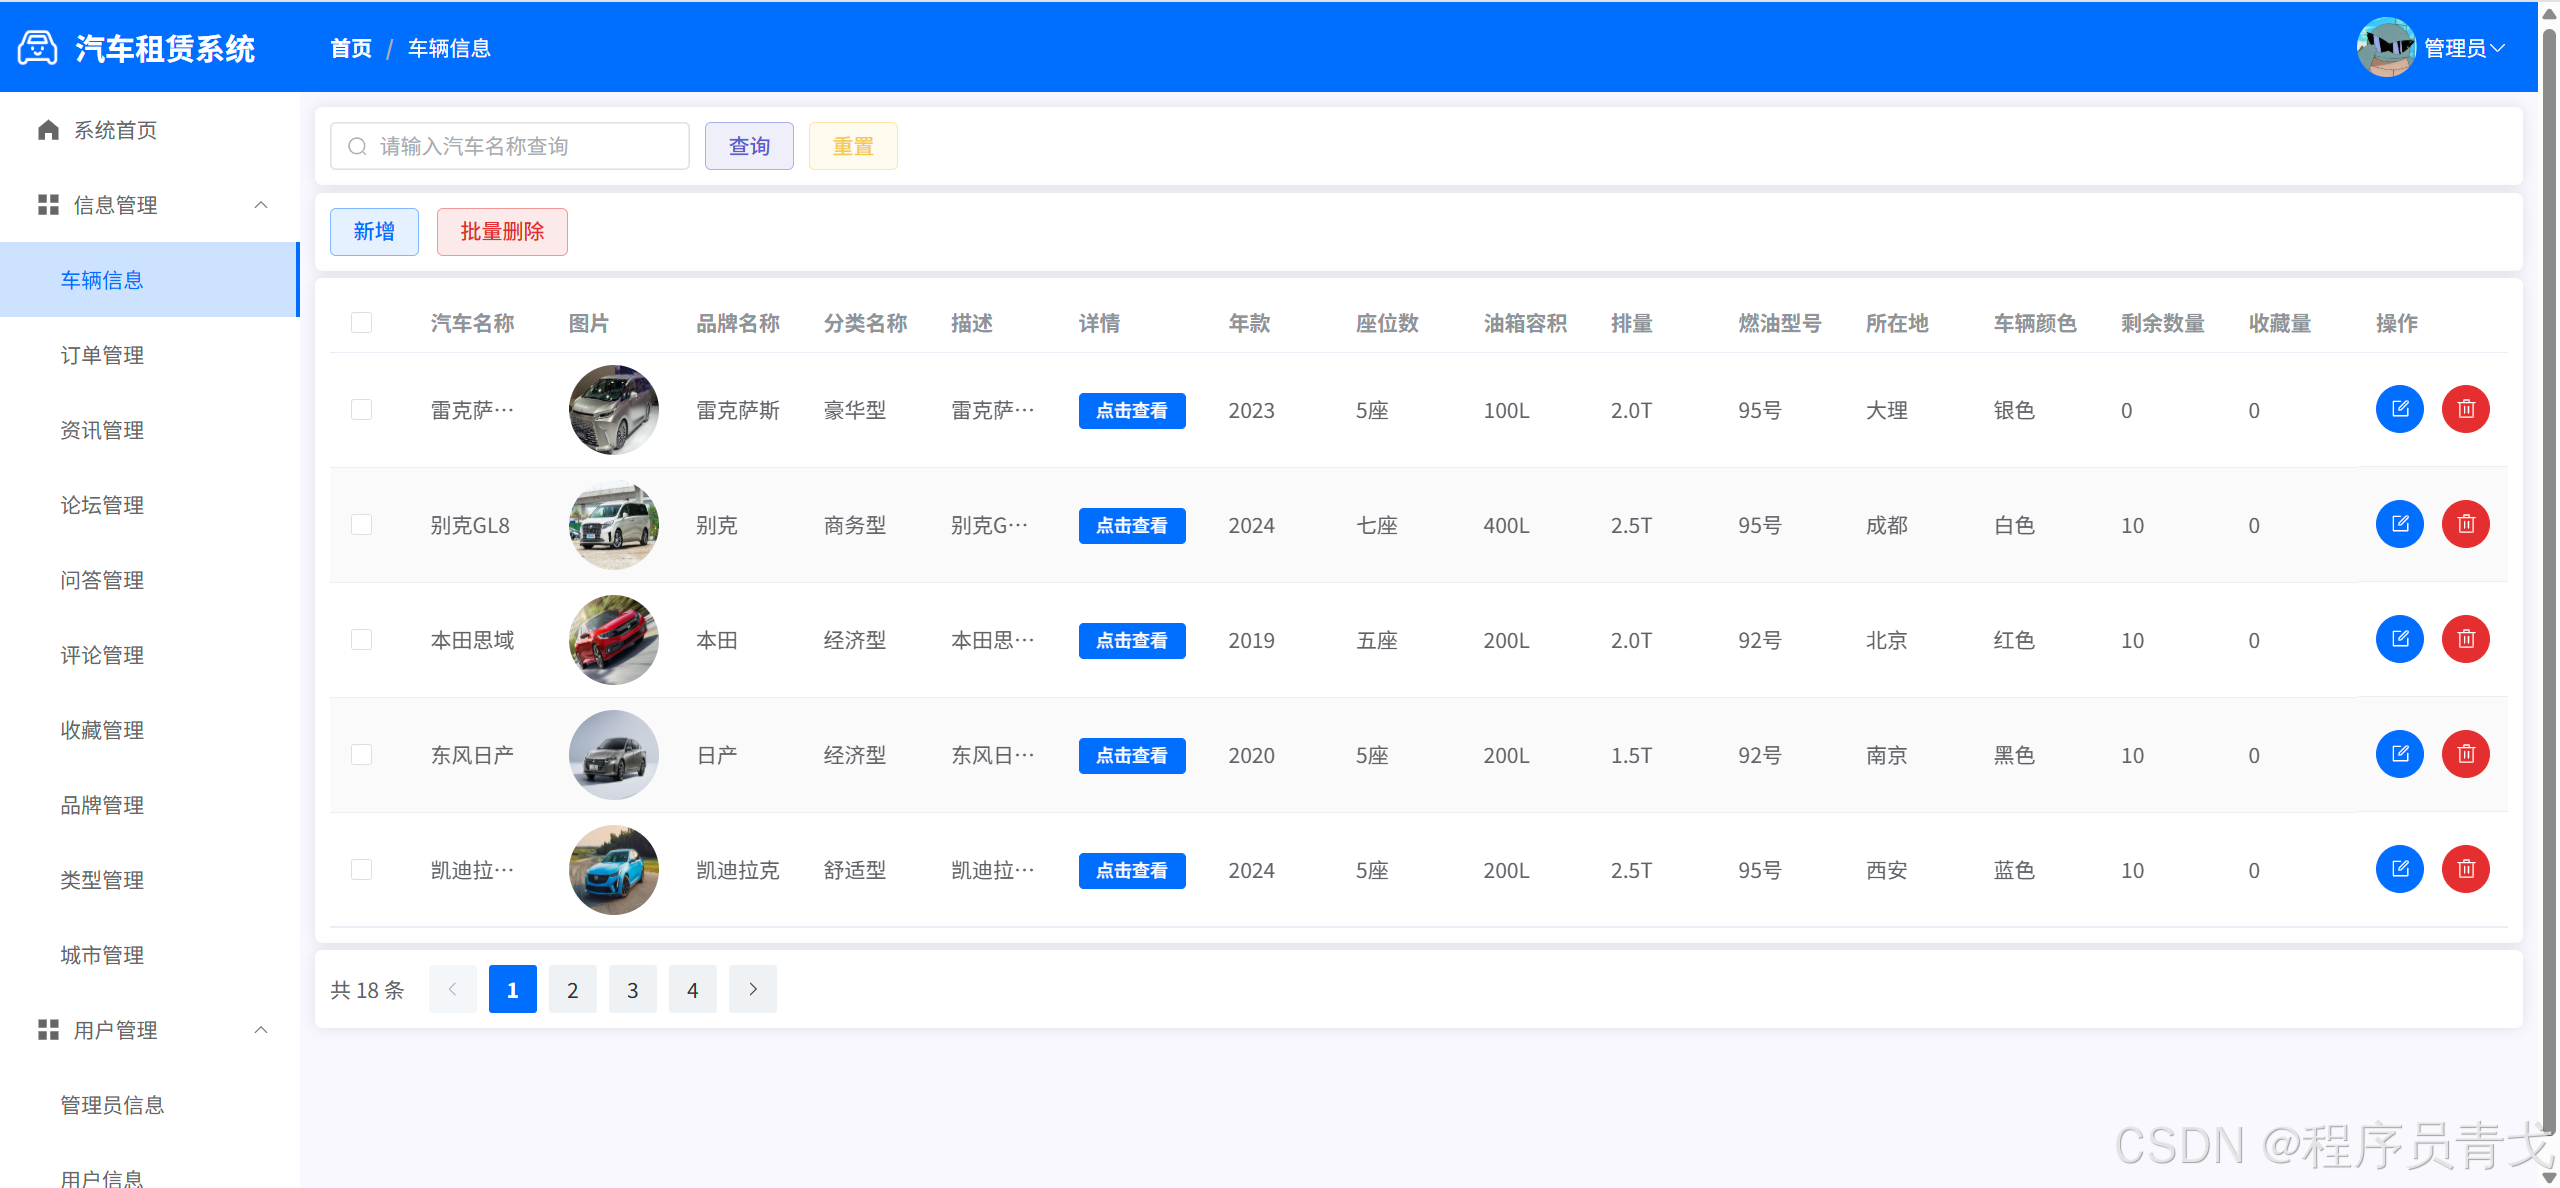
Task: Click delete icon for 本田思域 row
Action: (2466, 639)
